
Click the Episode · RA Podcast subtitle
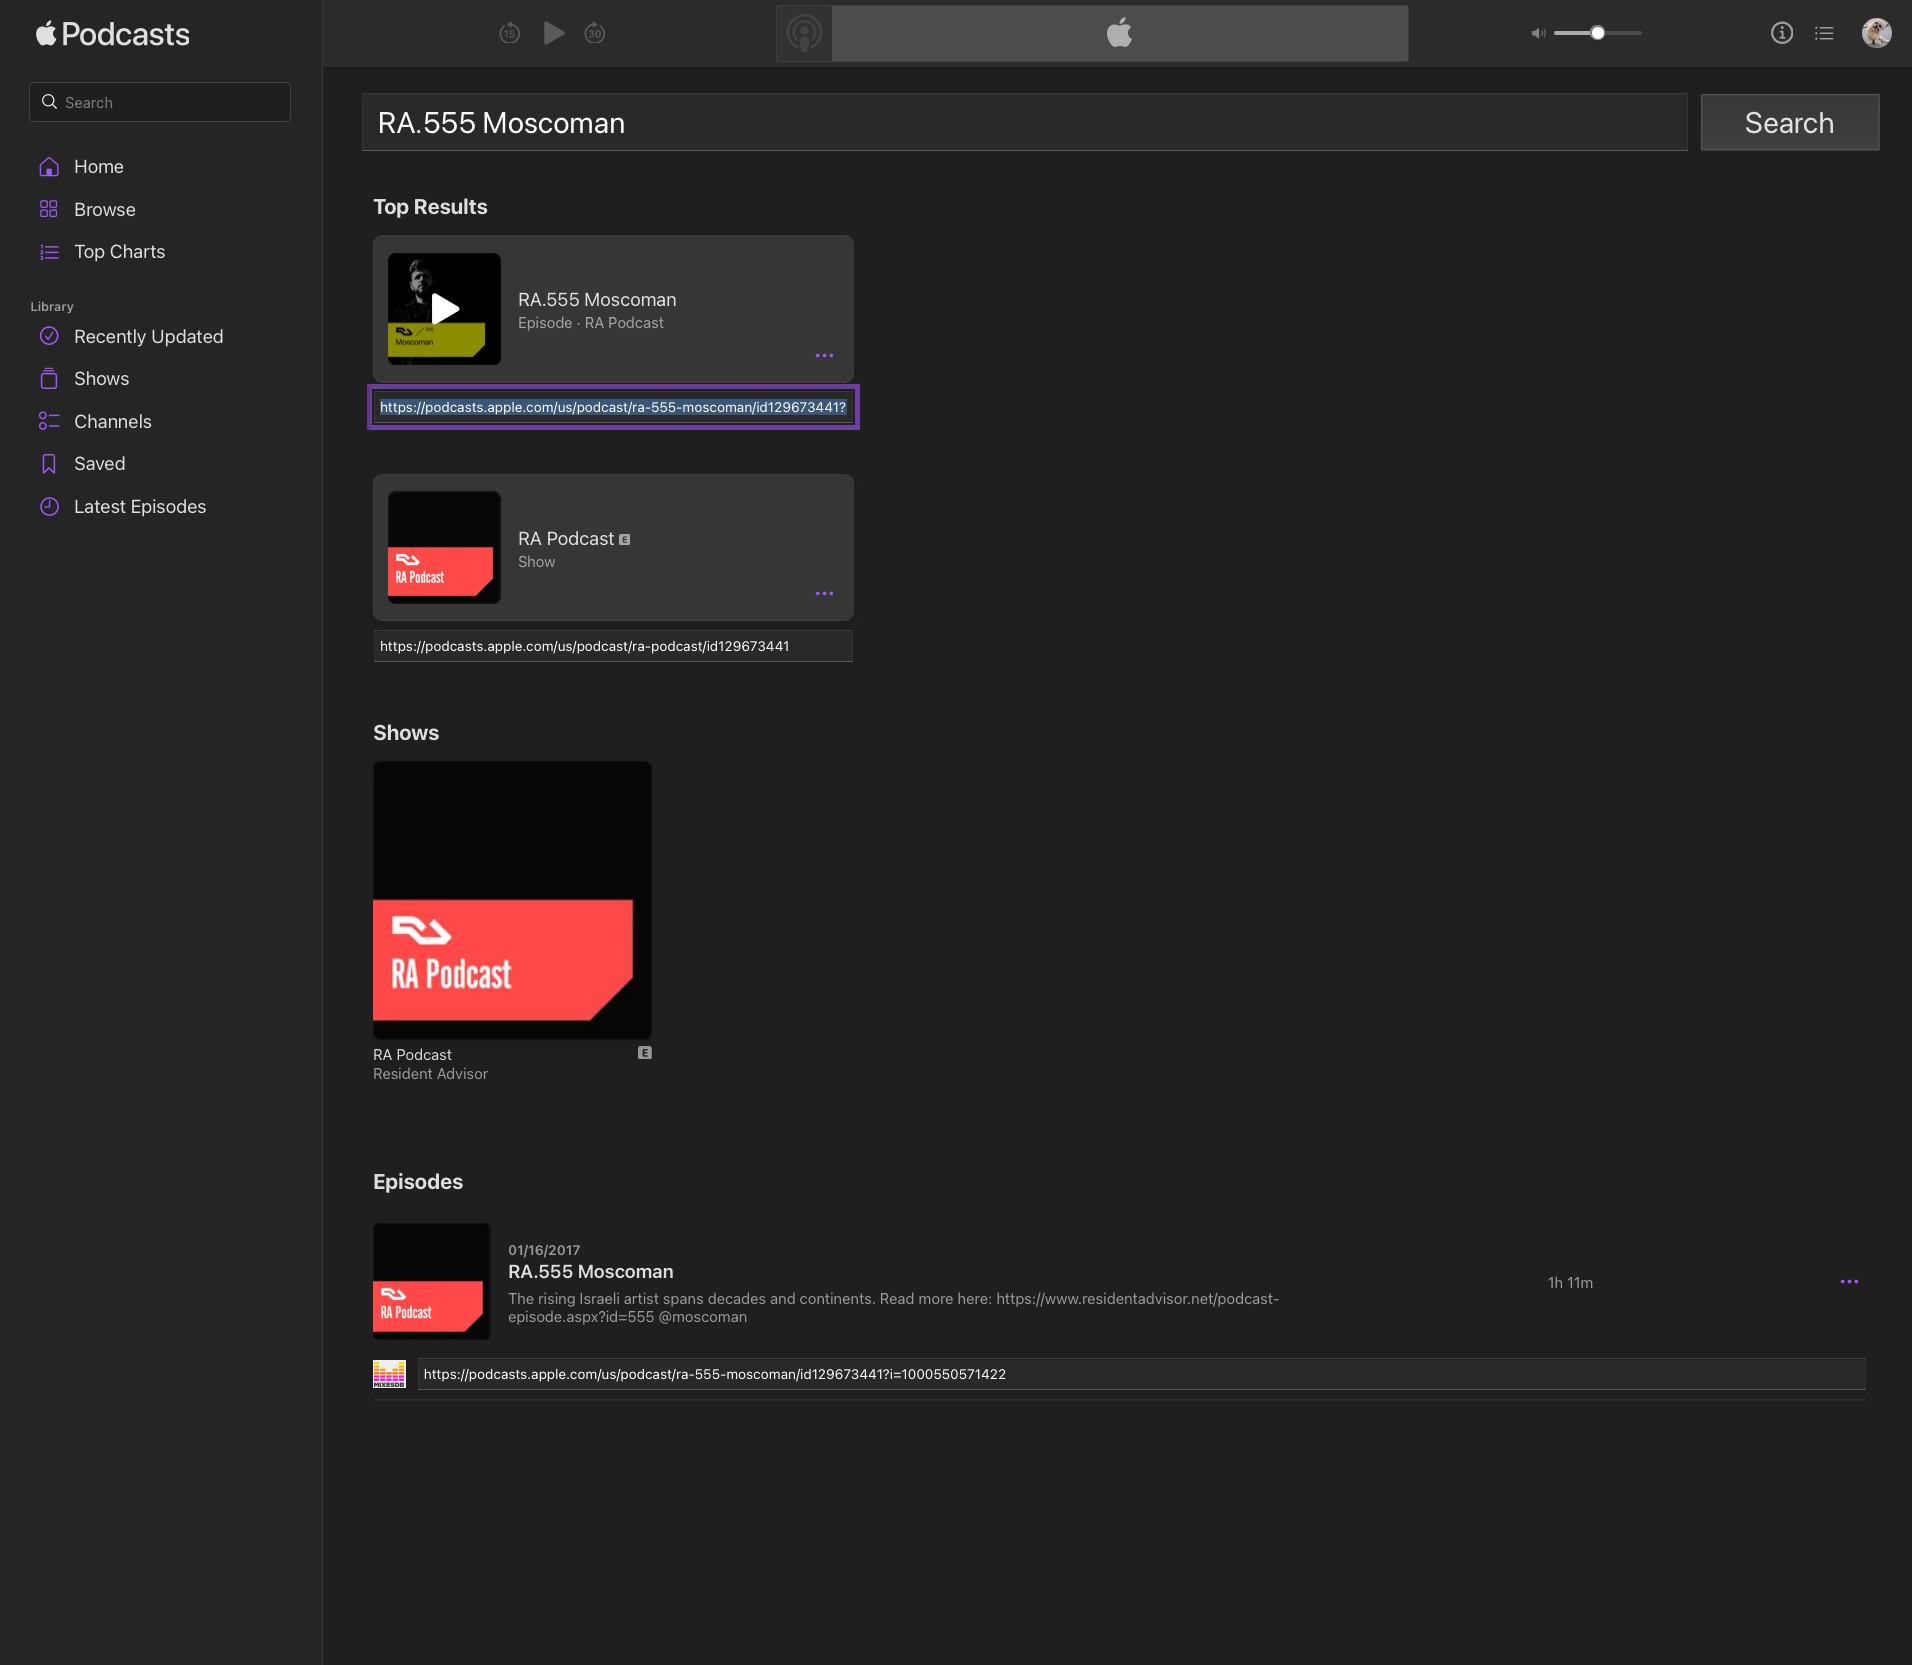click(x=590, y=323)
